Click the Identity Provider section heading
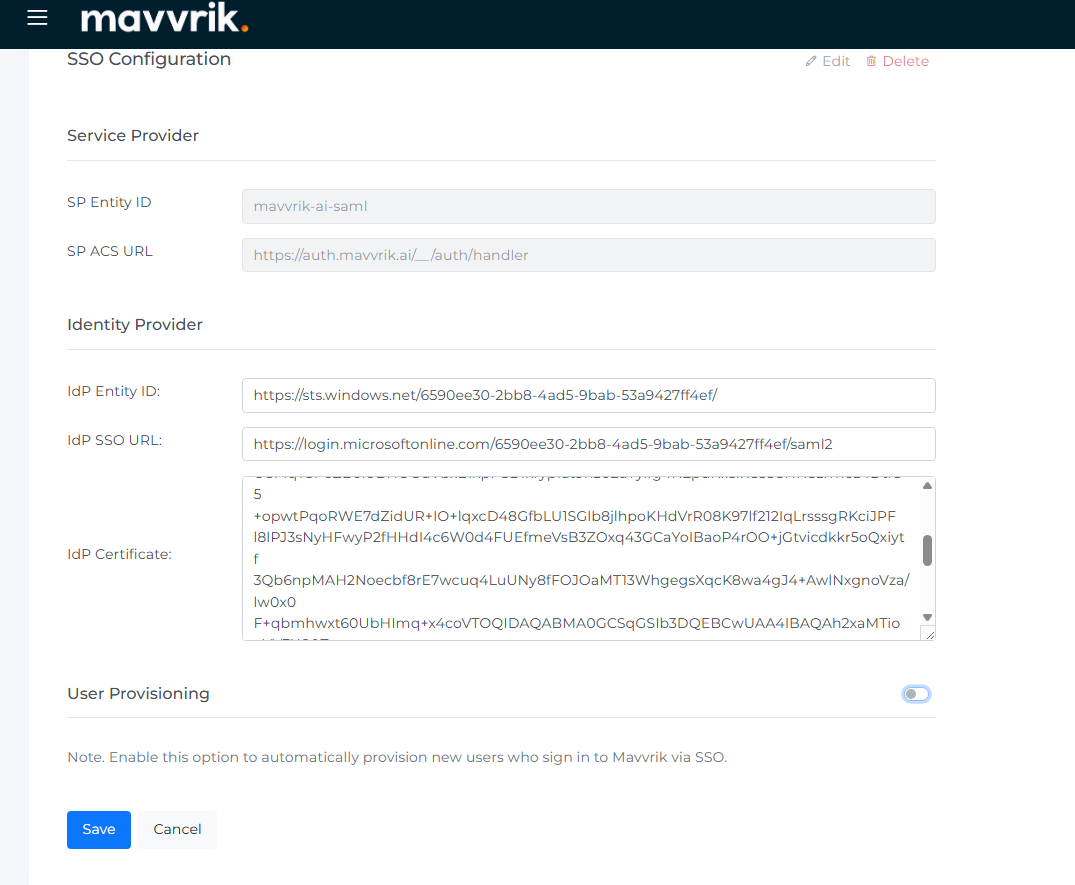The width and height of the screenshot is (1075, 885). click(135, 325)
